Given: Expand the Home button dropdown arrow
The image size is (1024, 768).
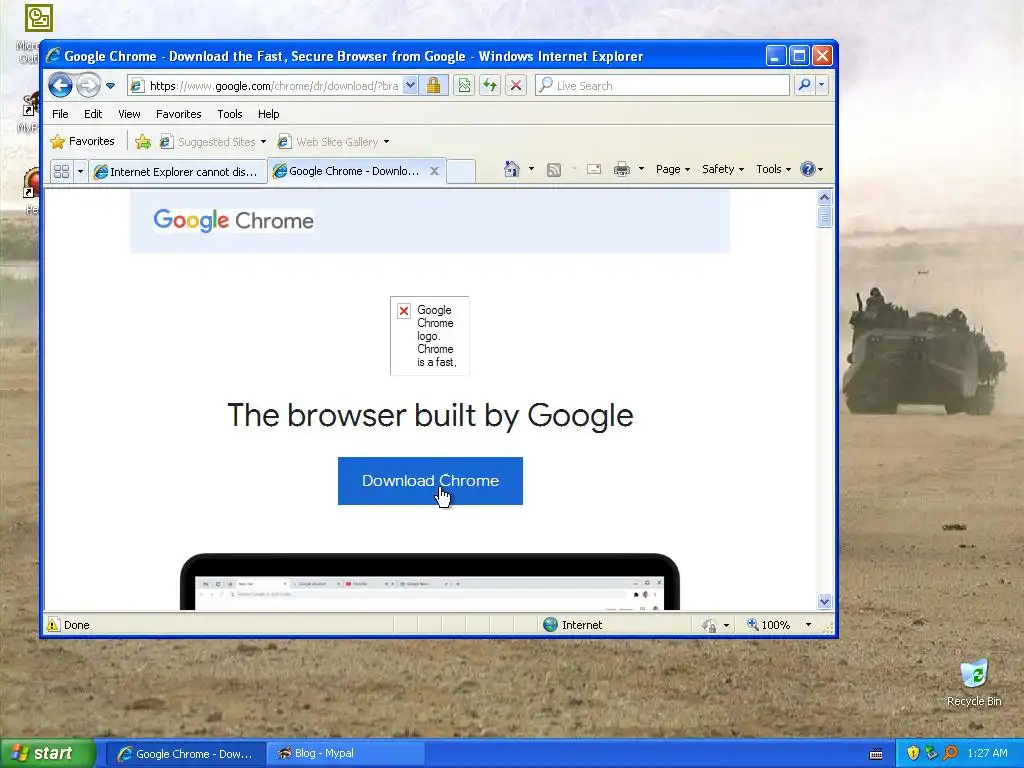Looking at the screenshot, I should tap(531, 169).
